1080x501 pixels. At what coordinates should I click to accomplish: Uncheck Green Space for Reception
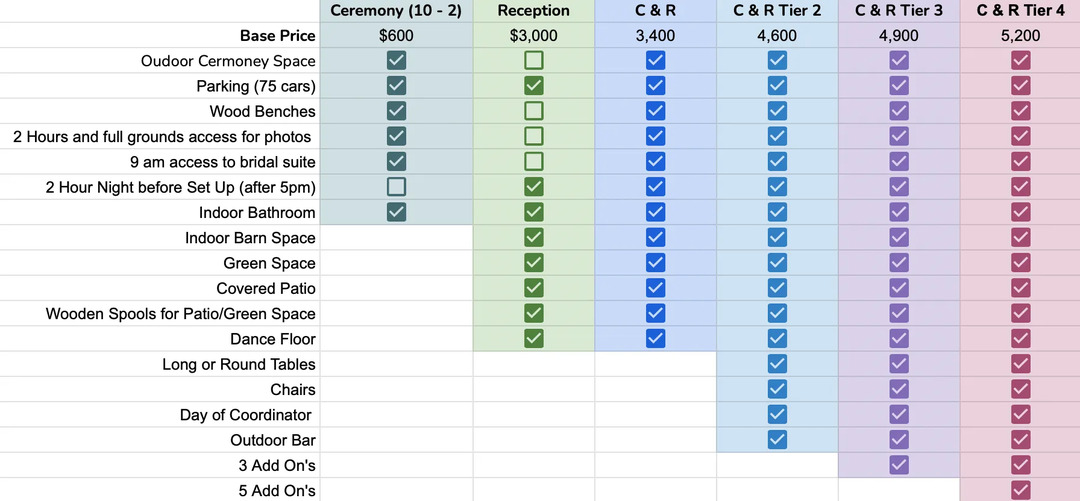point(534,263)
